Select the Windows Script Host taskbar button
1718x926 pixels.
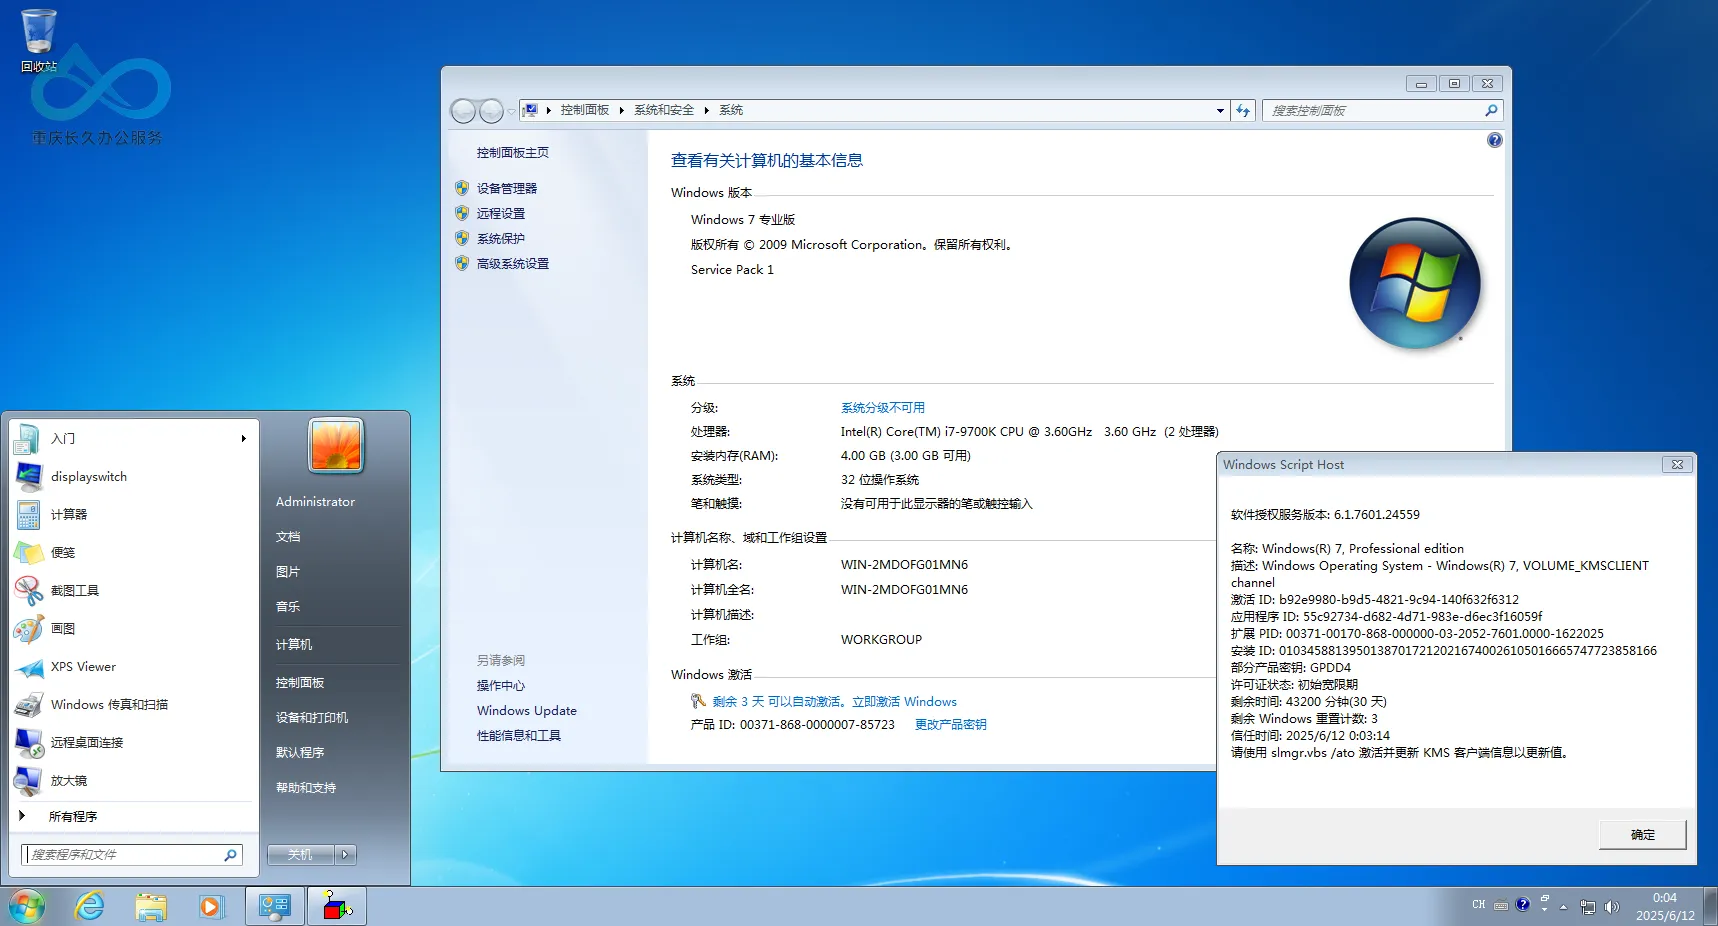(x=337, y=907)
